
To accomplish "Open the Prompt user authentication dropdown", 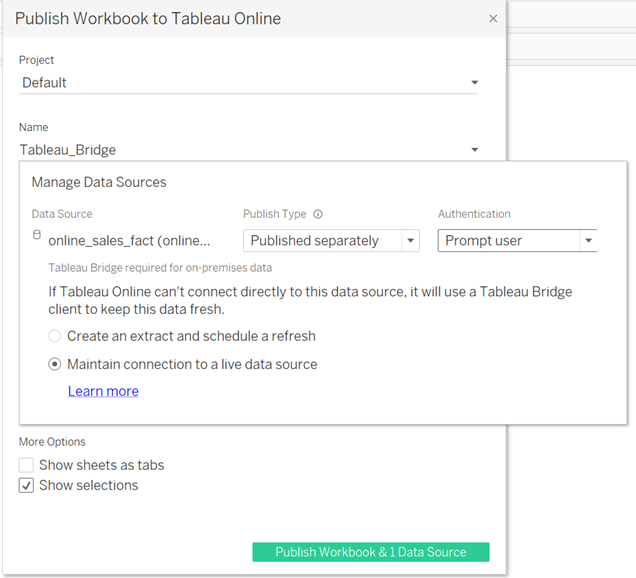I will tap(588, 241).
